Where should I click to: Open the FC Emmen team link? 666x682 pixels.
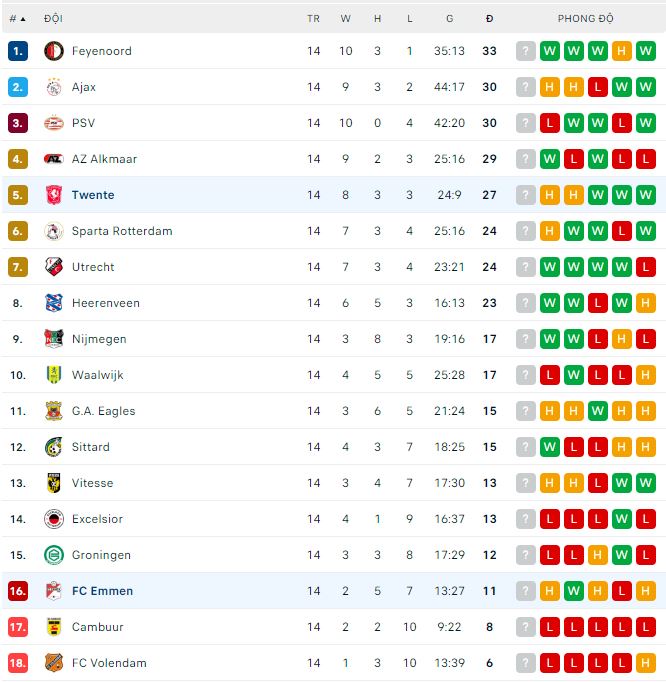tap(102, 591)
